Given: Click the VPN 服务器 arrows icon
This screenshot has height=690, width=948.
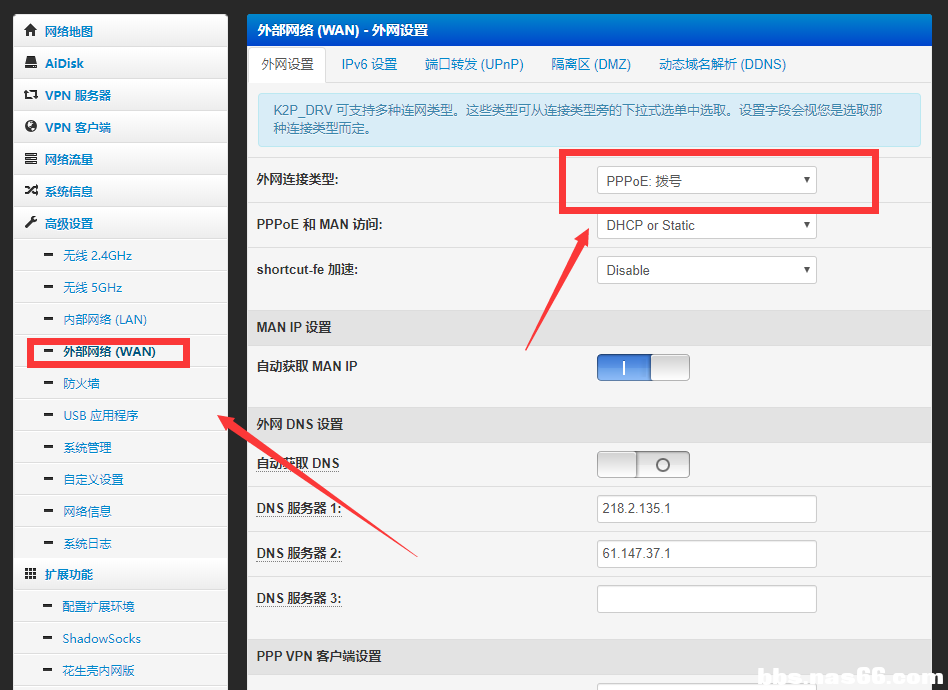Looking at the screenshot, I should [31, 95].
